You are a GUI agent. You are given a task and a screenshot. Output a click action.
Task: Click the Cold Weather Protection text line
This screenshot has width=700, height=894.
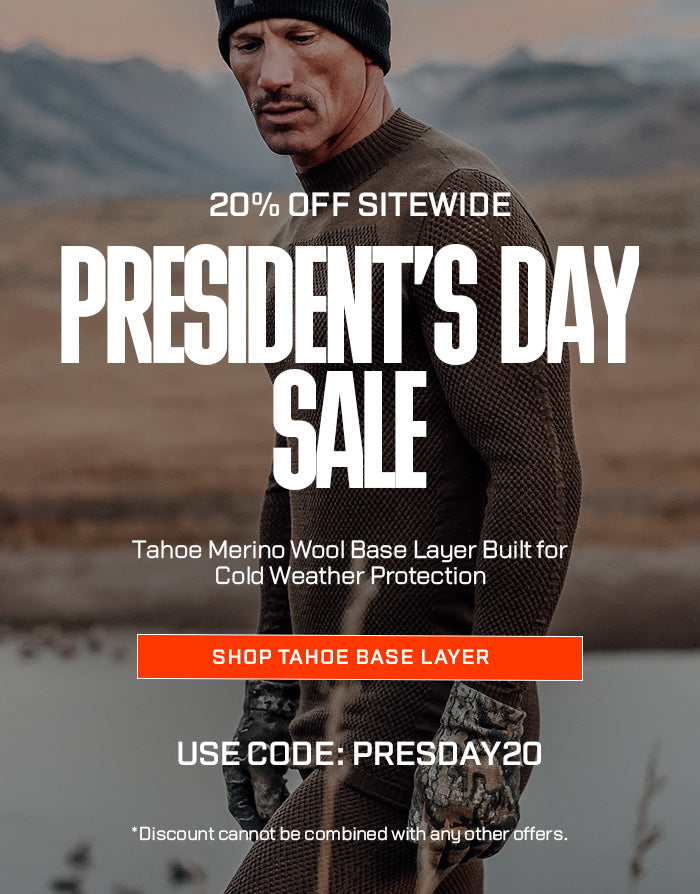point(350,575)
